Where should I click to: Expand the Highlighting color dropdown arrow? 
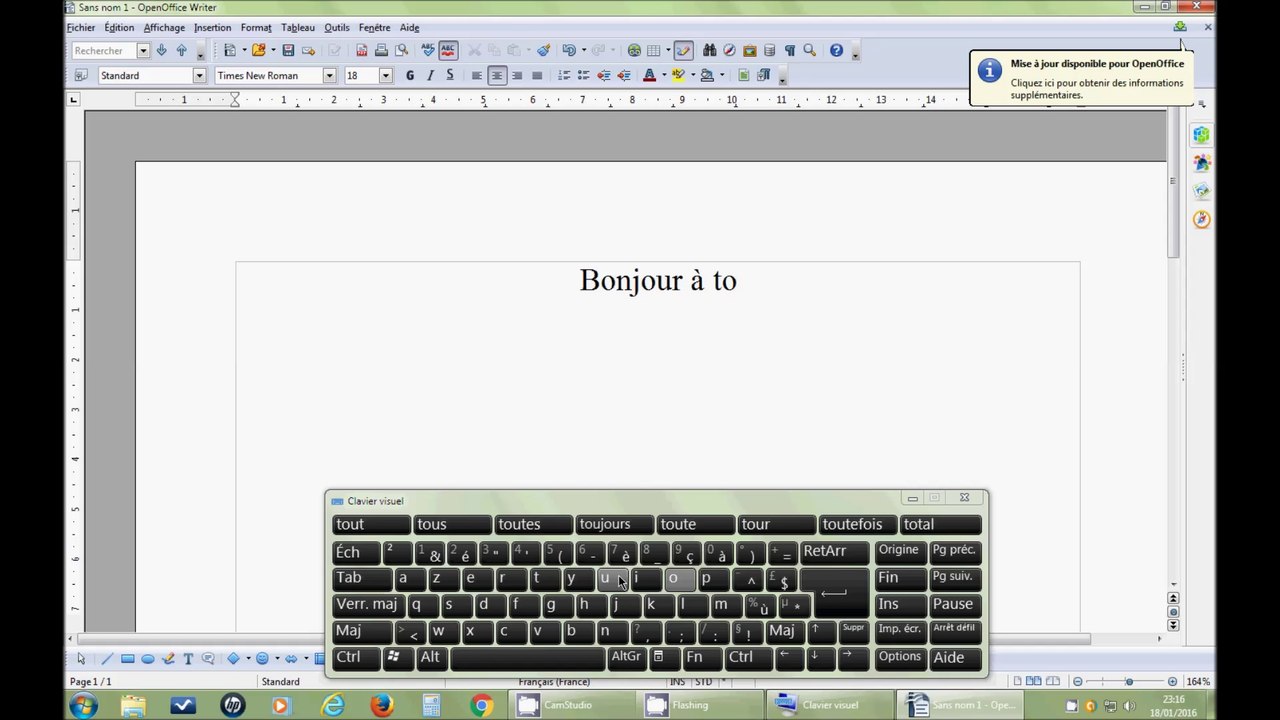click(692, 75)
